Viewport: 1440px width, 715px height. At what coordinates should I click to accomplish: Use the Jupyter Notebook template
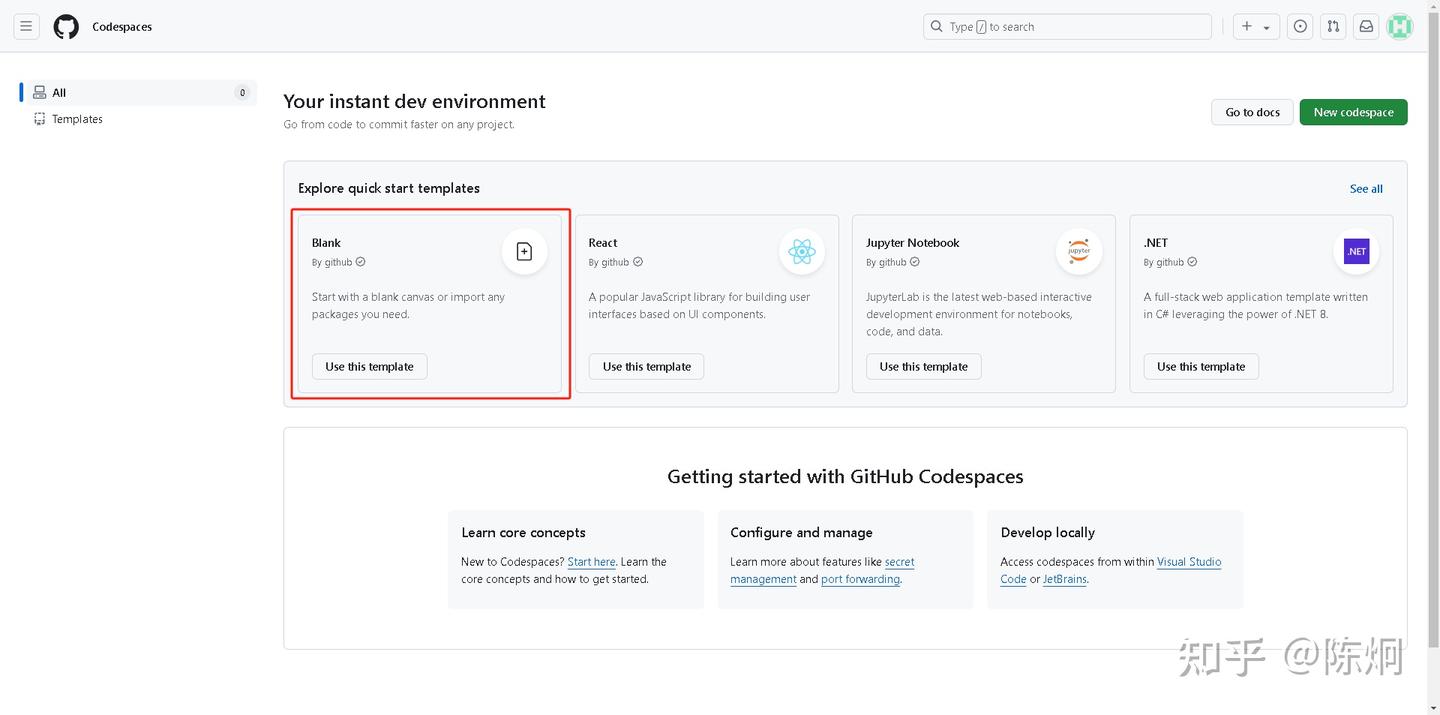[x=923, y=367]
